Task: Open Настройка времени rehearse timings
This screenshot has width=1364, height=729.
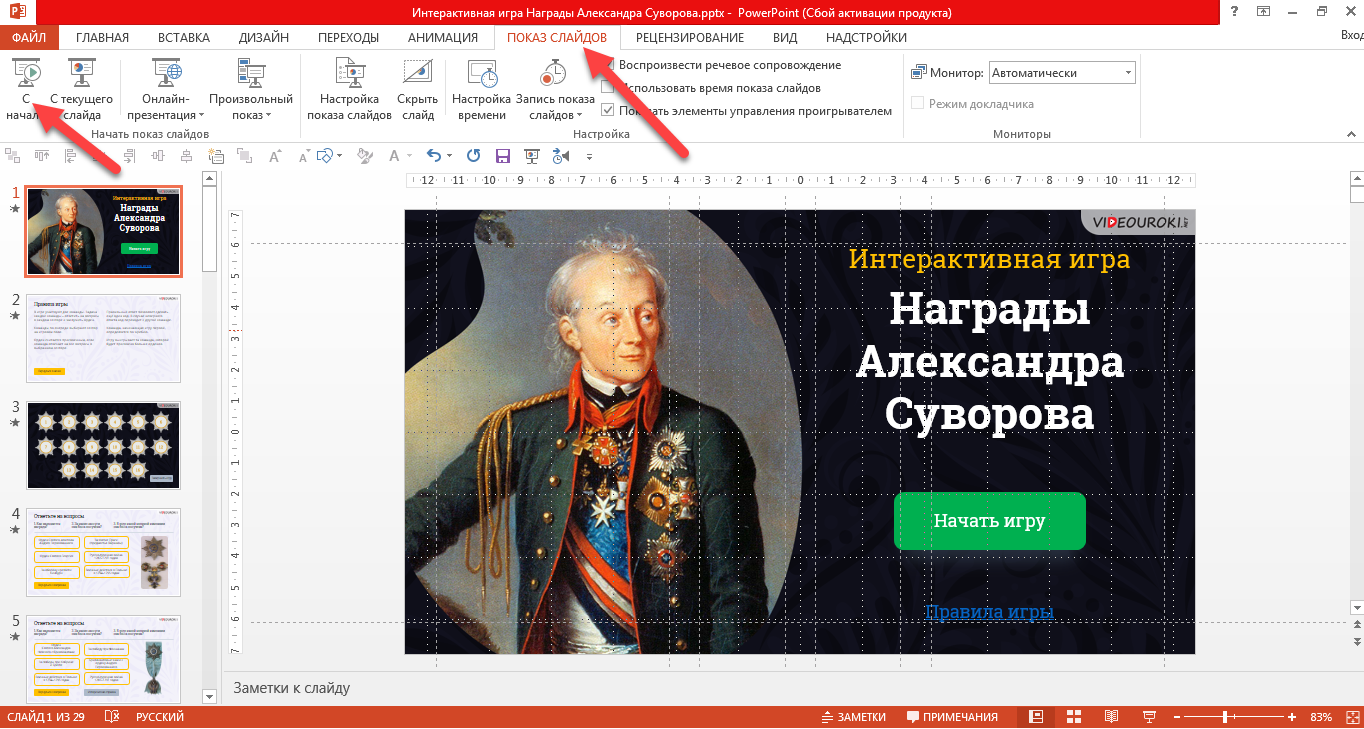Action: (482, 88)
